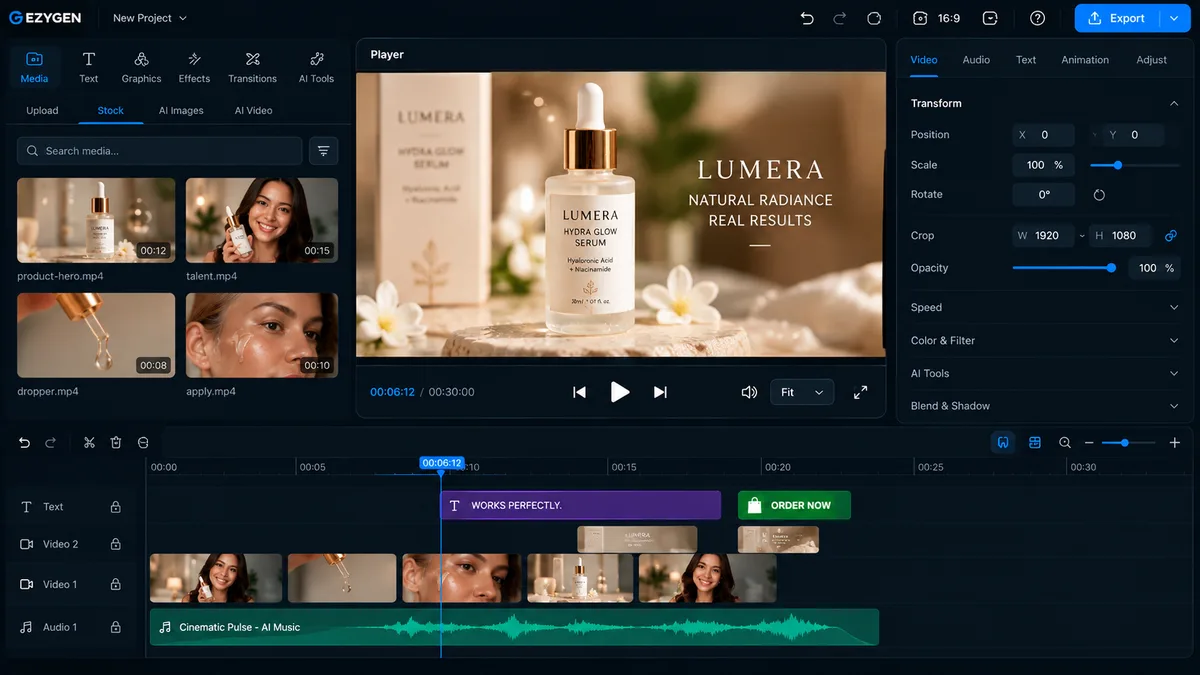Viewport: 1200px width, 675px height.
Task: Collapse the Transform section
Action: tap(1174, 103)
